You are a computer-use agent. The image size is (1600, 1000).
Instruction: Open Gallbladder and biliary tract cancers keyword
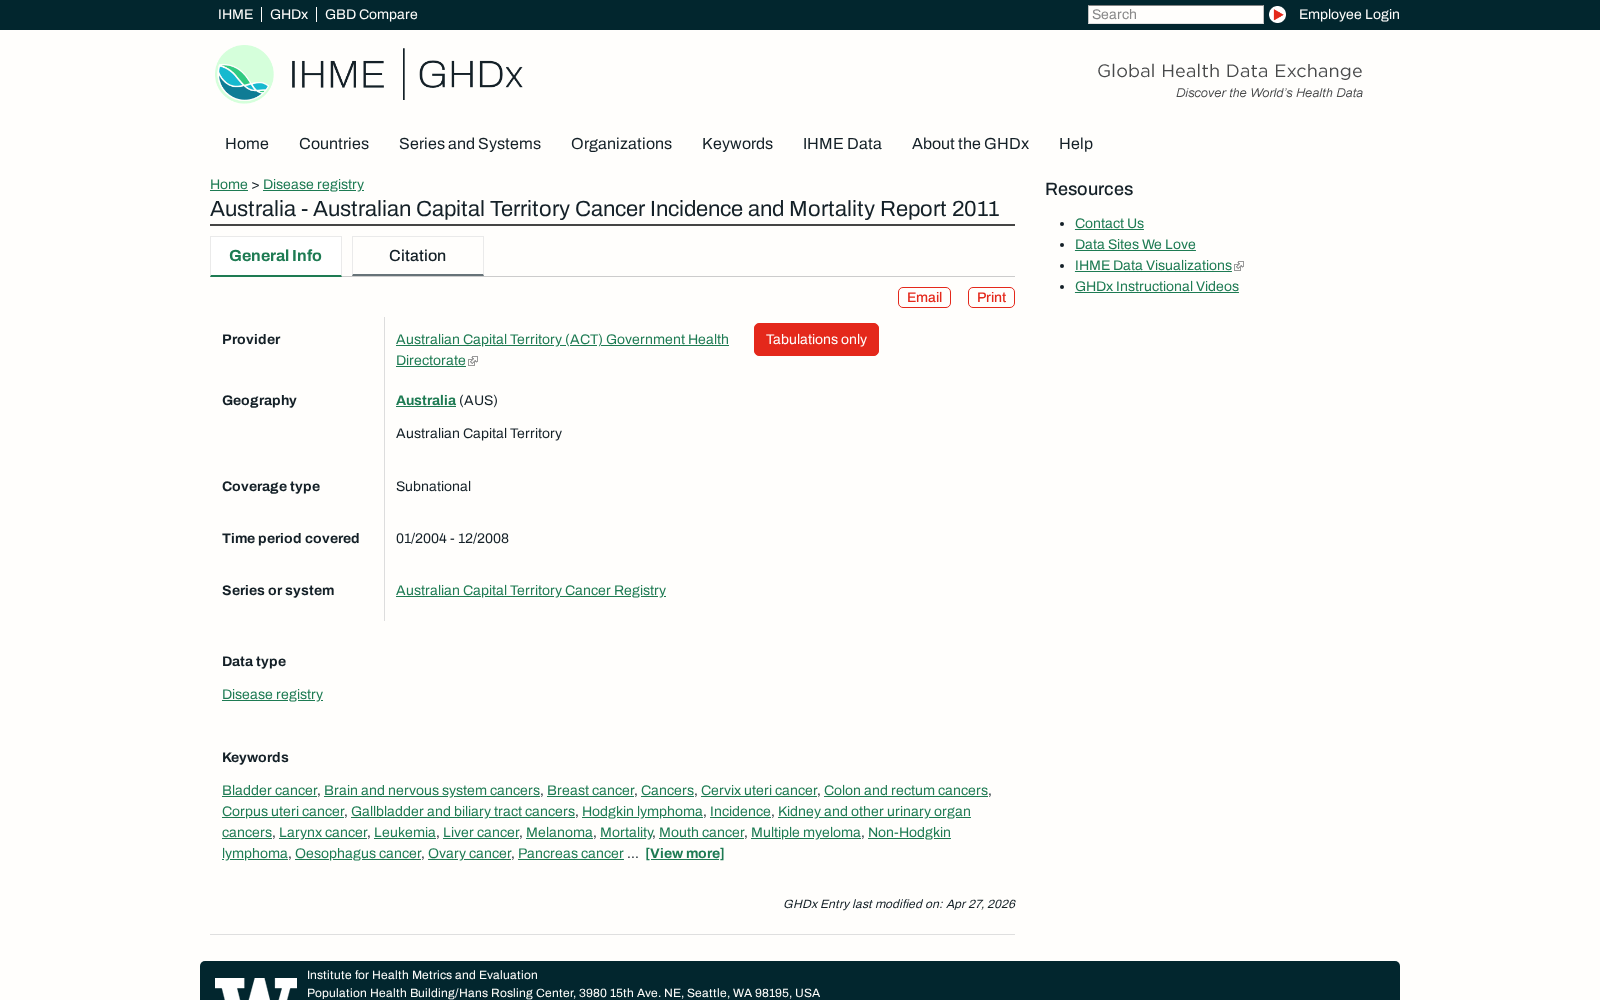(x=463, y=811)
